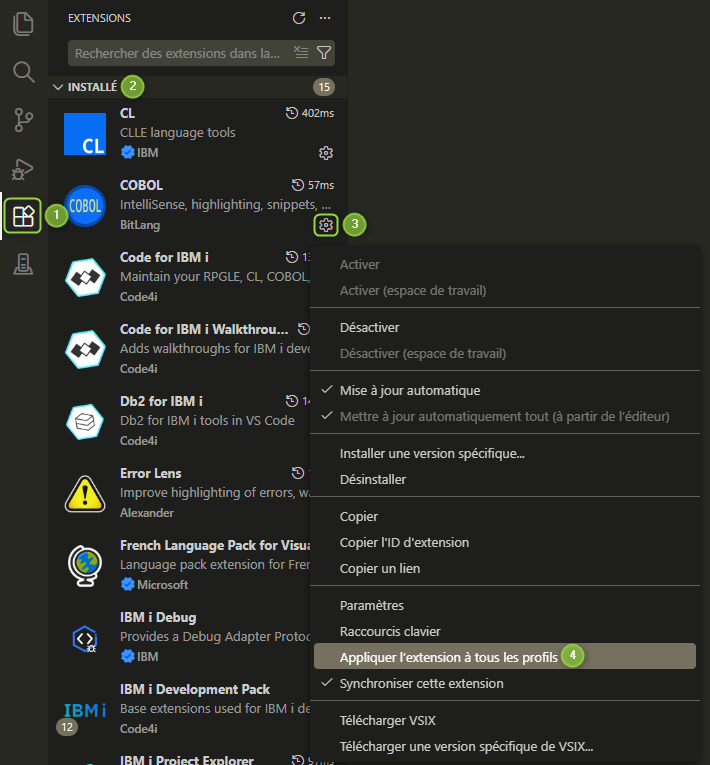This screenshot has height=765, width=710.
Task: Refresh the extensions list
Action: [x=298, y=18]
